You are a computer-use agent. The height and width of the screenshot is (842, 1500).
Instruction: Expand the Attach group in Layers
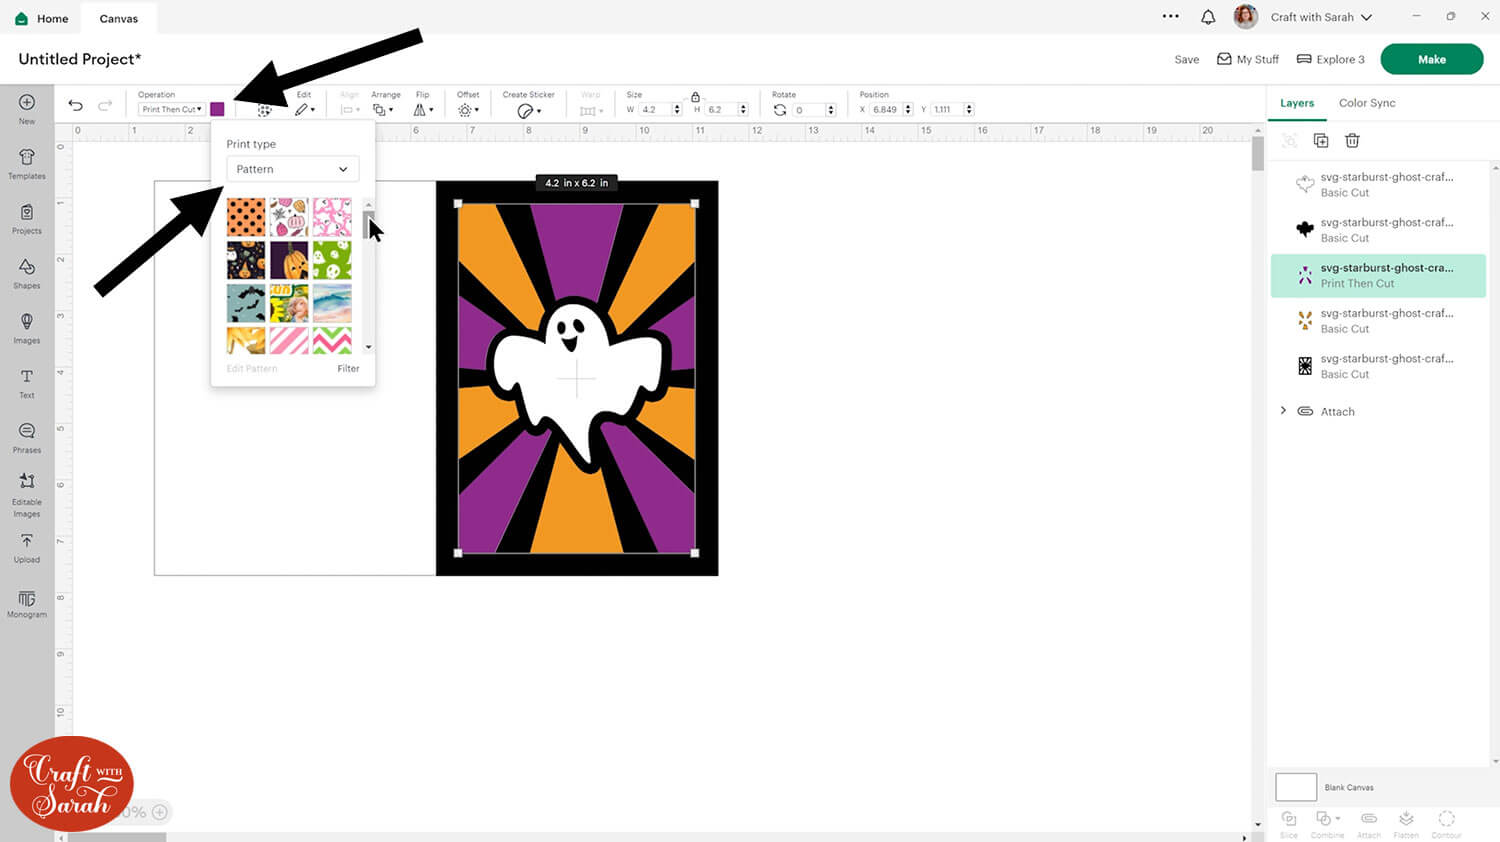(x=1284, y=411)
